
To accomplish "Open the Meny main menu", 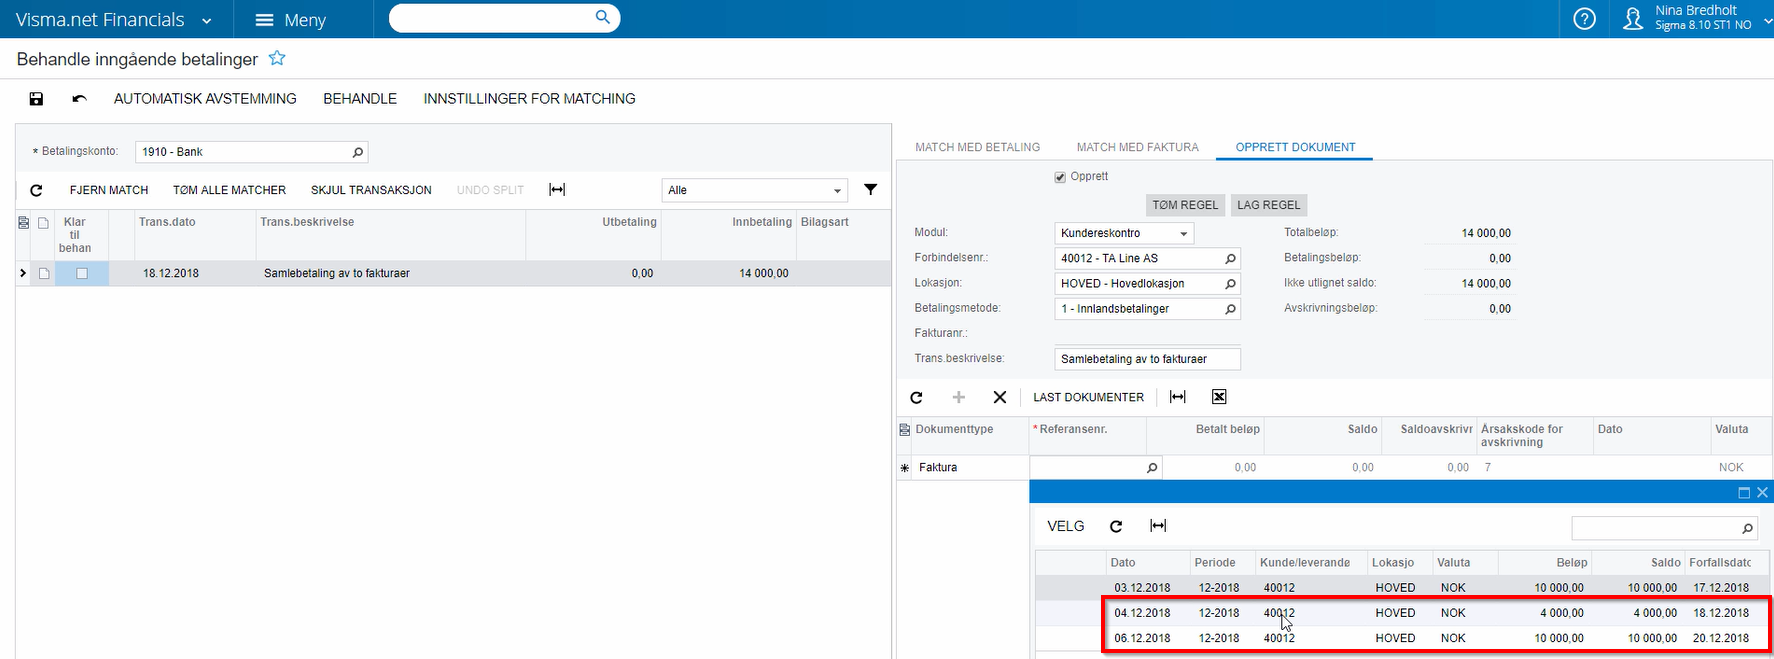I will [290, 20].
